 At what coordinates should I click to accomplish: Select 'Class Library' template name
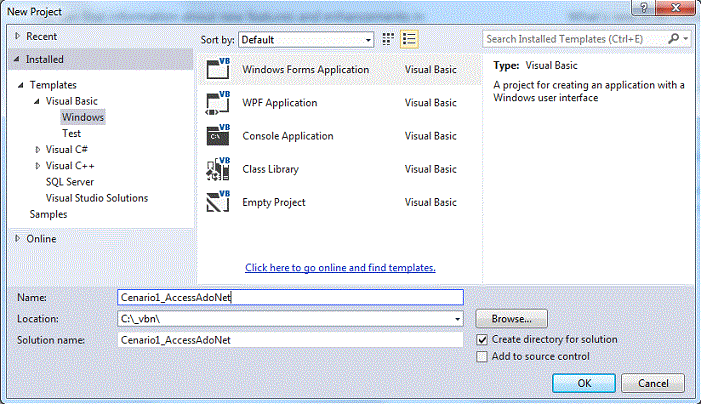tap(270, 169)
